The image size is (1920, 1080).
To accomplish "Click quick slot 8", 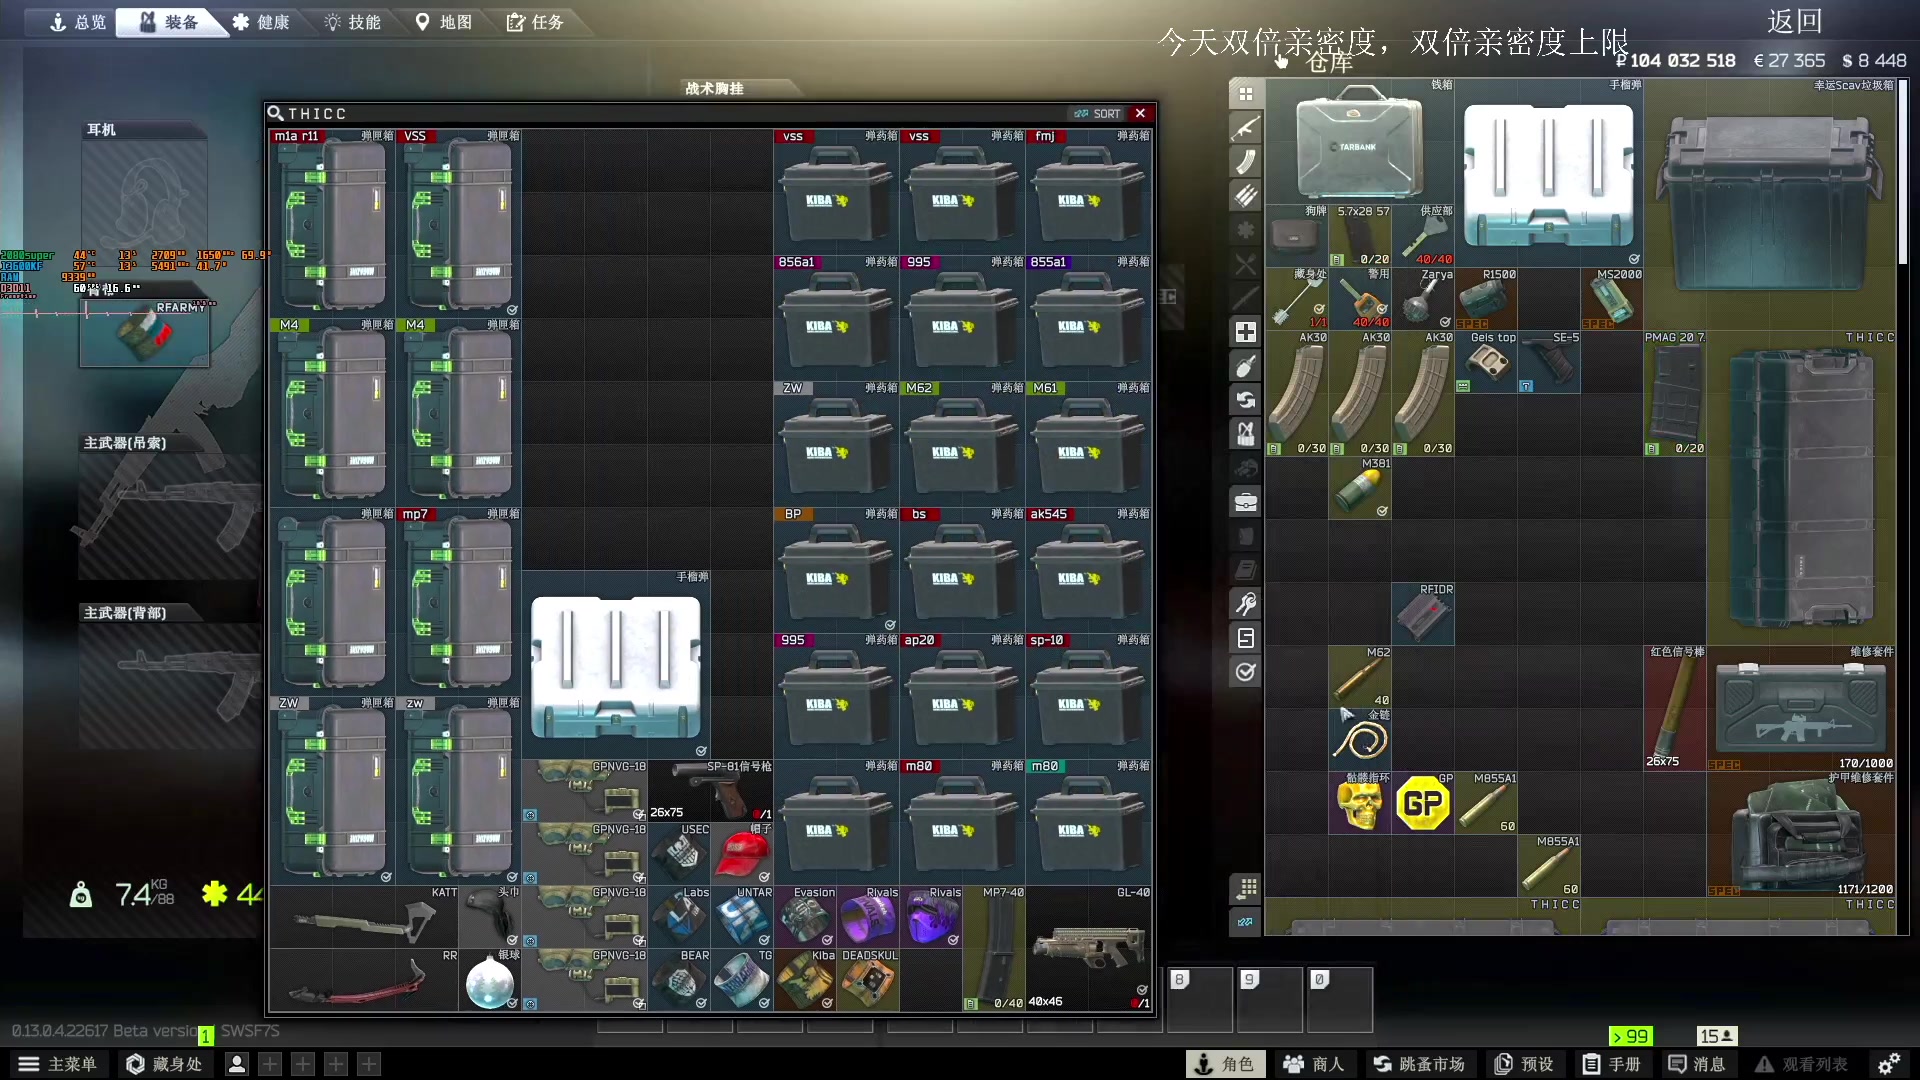I will (x=1199, y=998).
